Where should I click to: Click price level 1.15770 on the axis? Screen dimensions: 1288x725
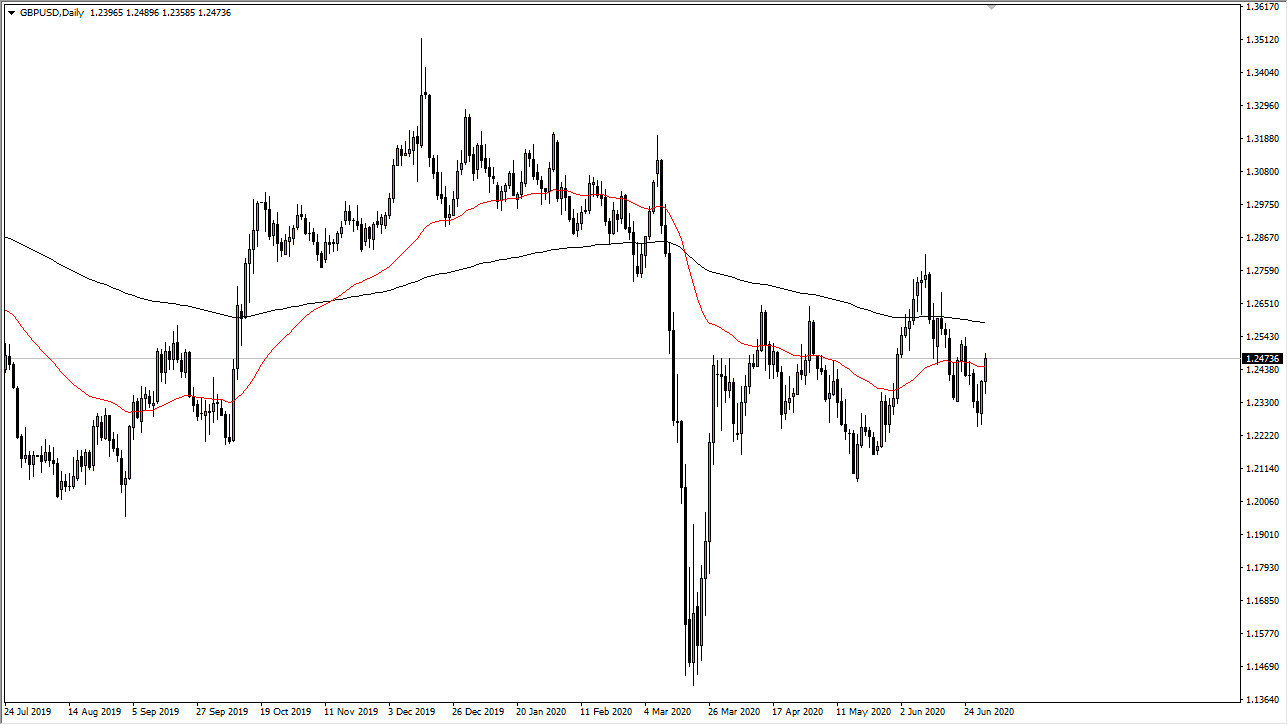[x=1262, y=634]
